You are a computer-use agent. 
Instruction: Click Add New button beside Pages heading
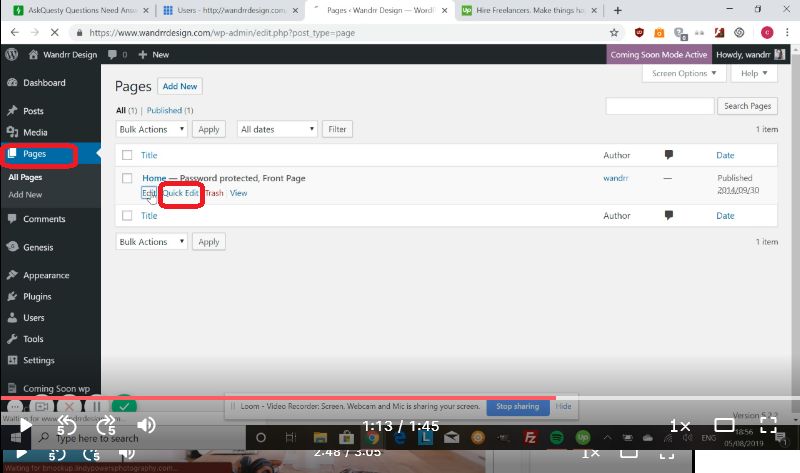[180, 86]
